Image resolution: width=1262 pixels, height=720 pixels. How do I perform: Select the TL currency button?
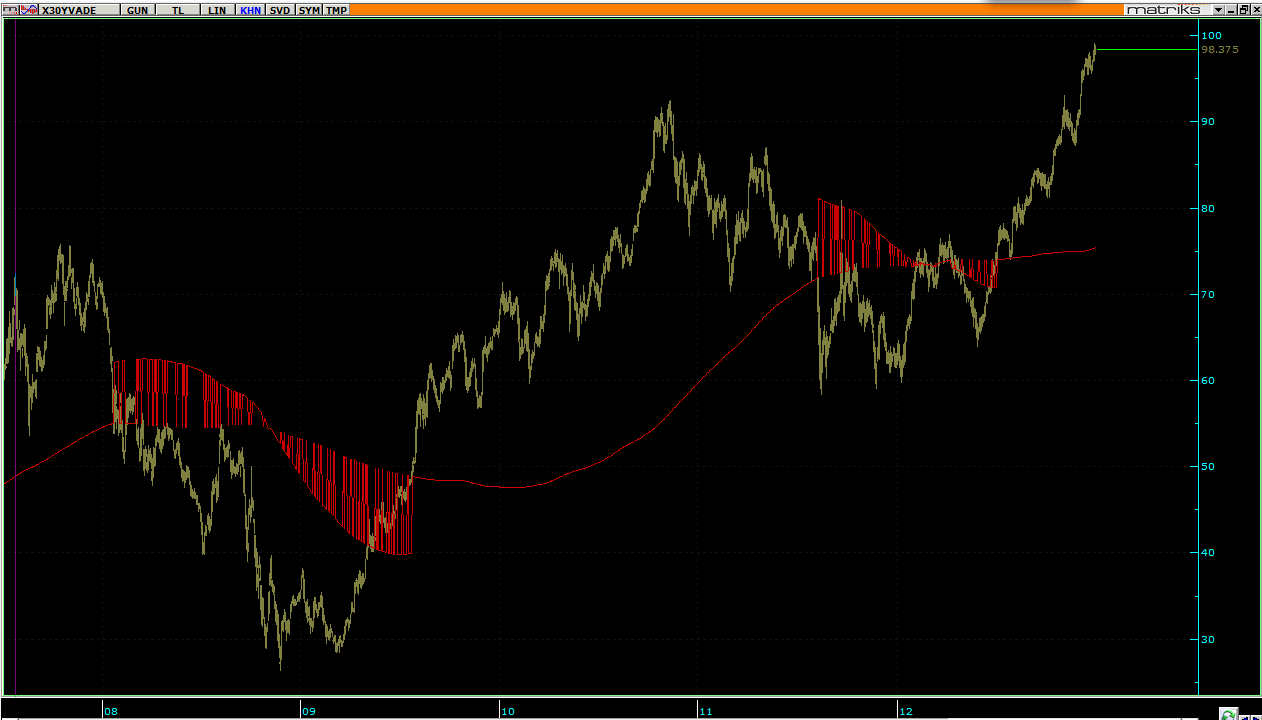point(178,10)
